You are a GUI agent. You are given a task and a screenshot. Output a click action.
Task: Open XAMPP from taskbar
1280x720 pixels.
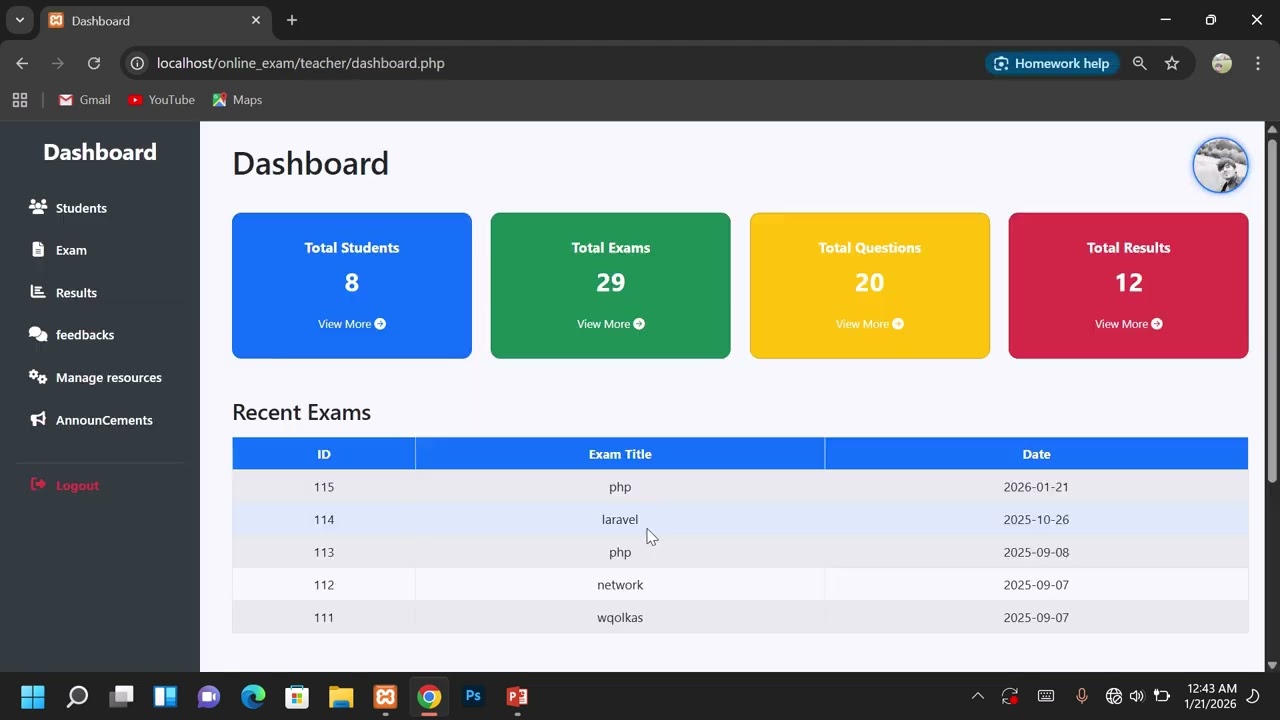[x=385, y=696]
